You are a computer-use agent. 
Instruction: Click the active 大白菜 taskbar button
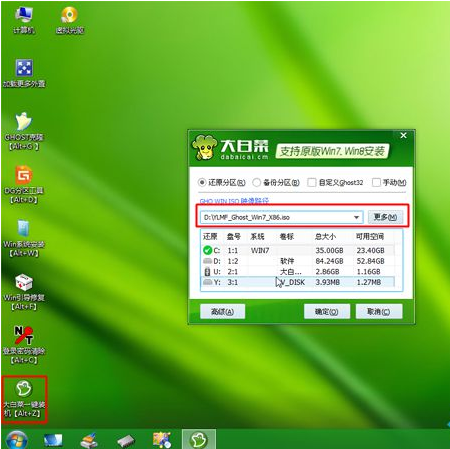click(x=199, y=439)
